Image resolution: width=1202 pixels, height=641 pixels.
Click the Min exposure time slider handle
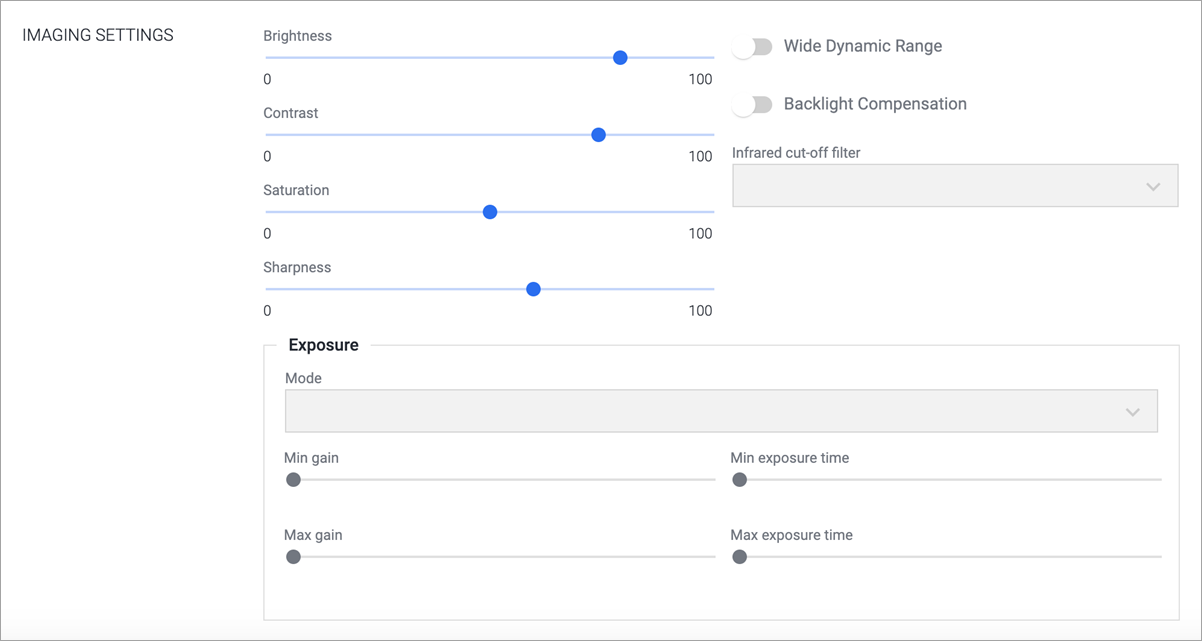(739, 480)
